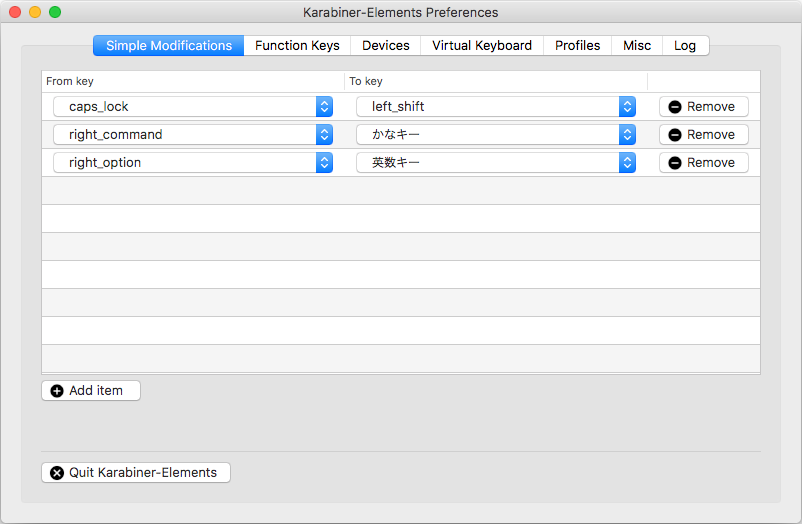Go to the Virtual Keyboard tab

tap(482, 46)
